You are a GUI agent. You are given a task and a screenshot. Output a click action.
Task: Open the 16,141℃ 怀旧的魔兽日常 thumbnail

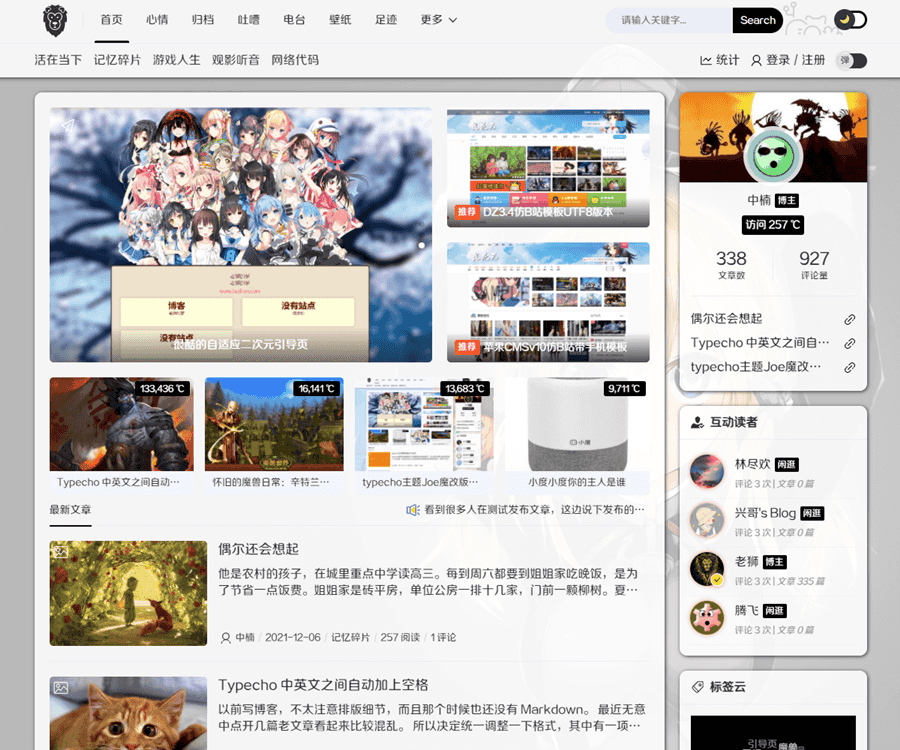274,425
